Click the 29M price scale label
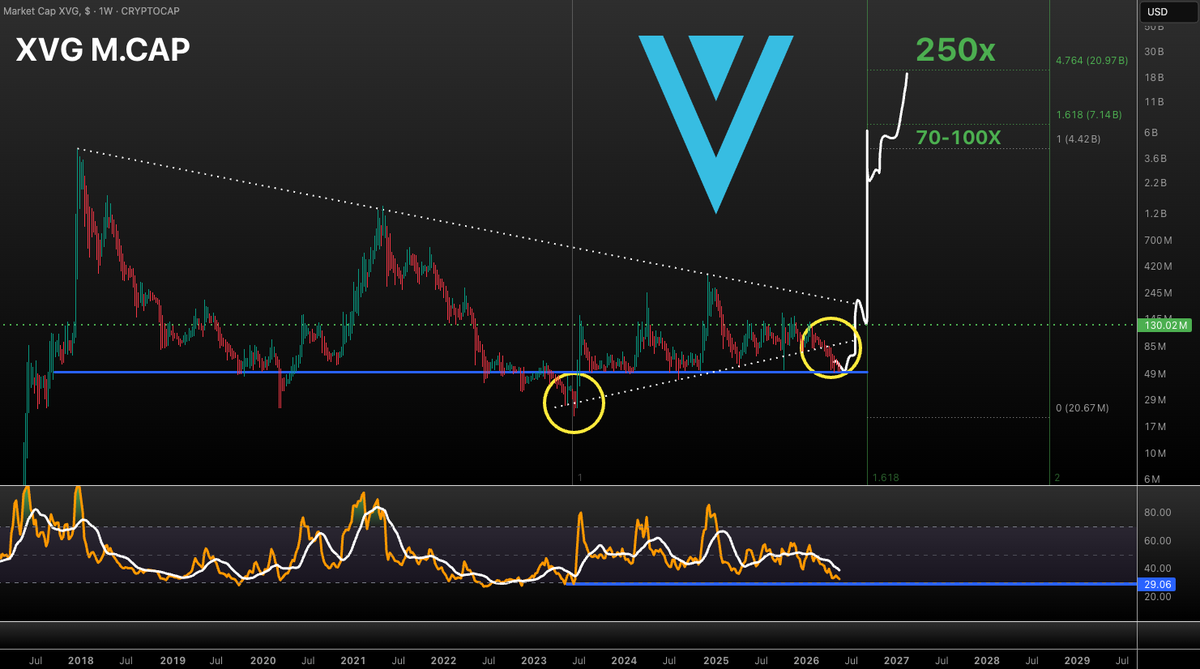Image resolution: width=1200 pixels, height=669 pixels. click(x=1155, y=400)
